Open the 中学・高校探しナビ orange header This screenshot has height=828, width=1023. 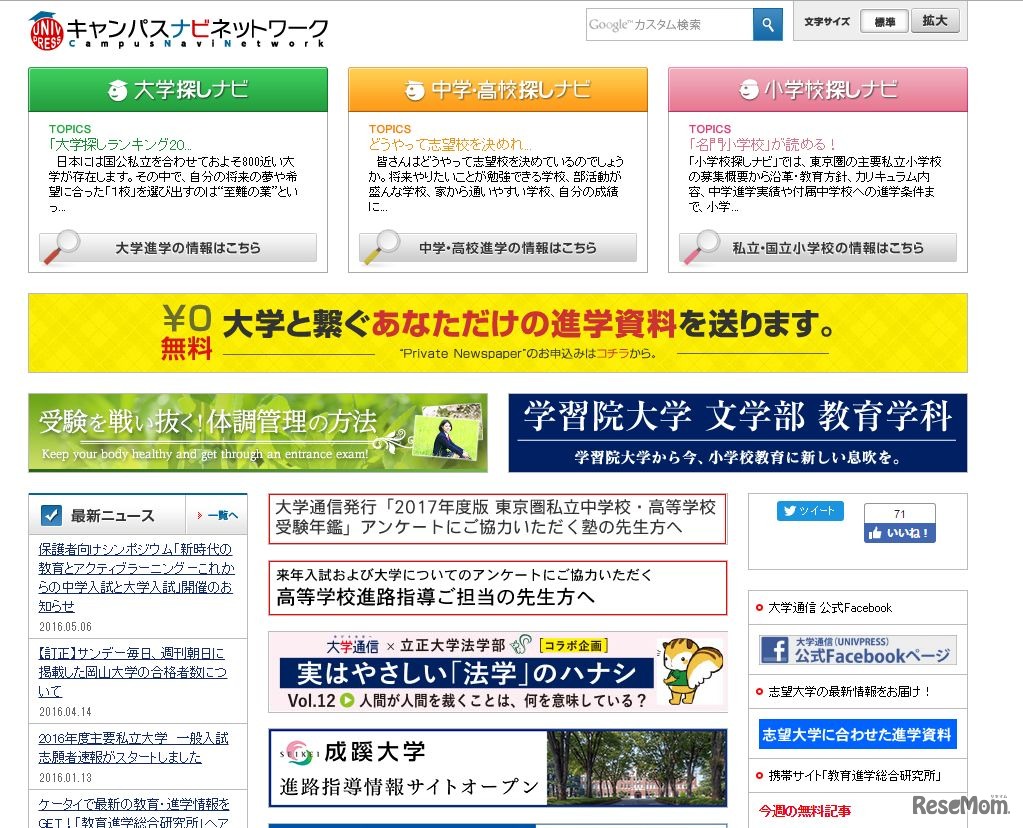coord(498,89)
